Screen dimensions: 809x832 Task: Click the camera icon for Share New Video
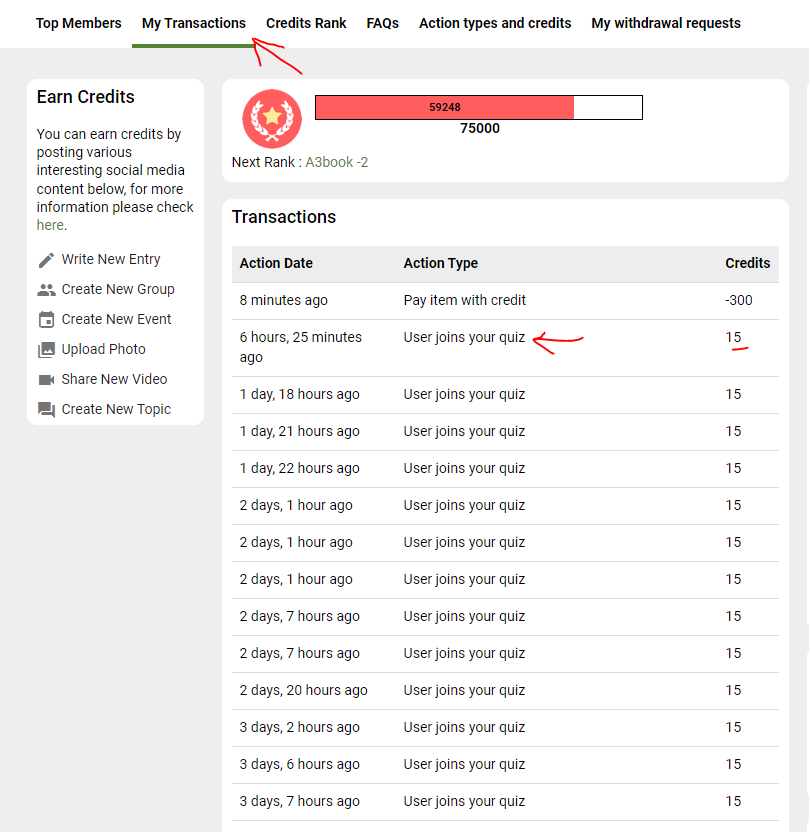[x=46, y=380]
